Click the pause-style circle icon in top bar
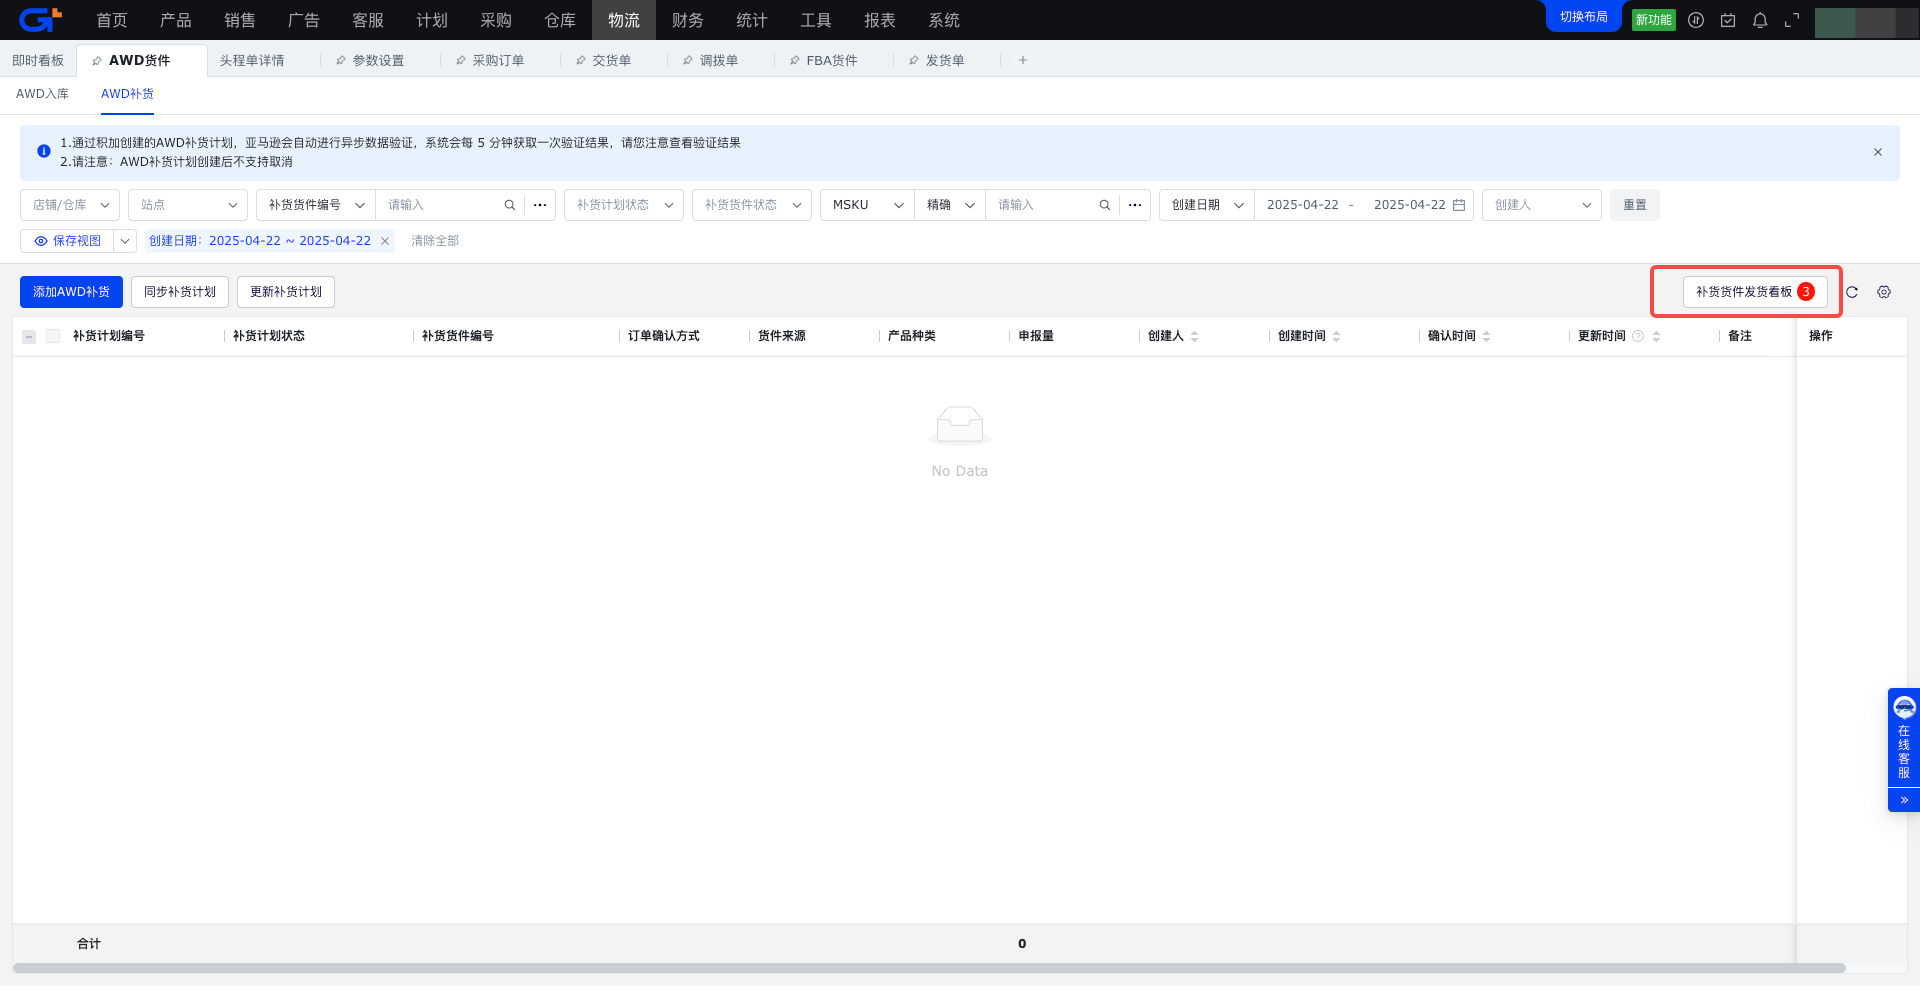Viewport: 1920px width, 992px height. click(x=1696, y=20)
